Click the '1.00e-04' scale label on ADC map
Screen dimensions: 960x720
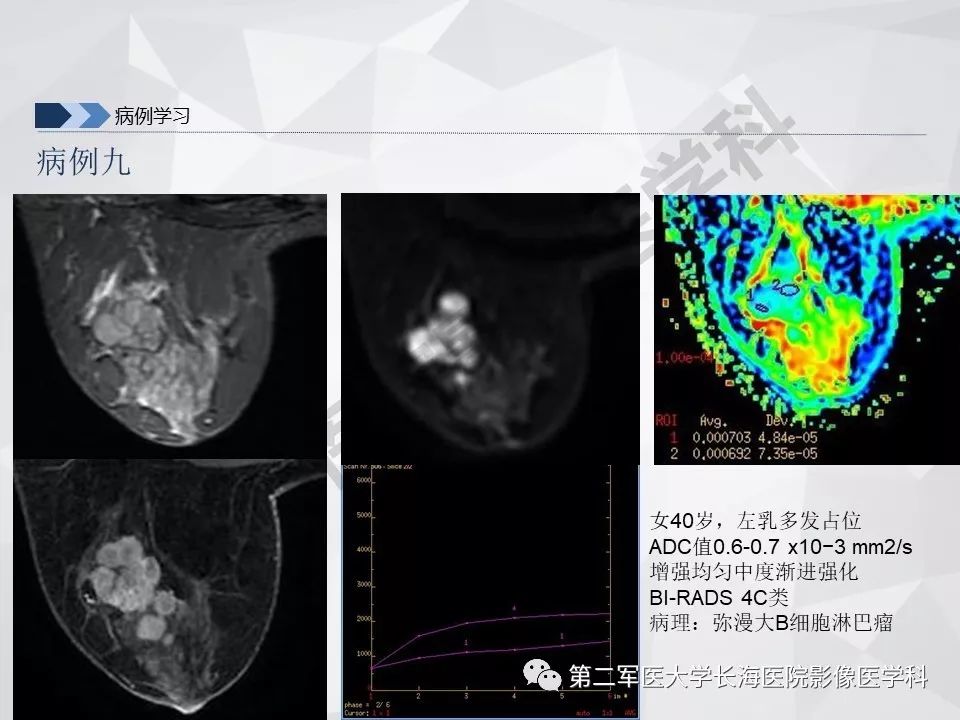[x=684, y=358]
